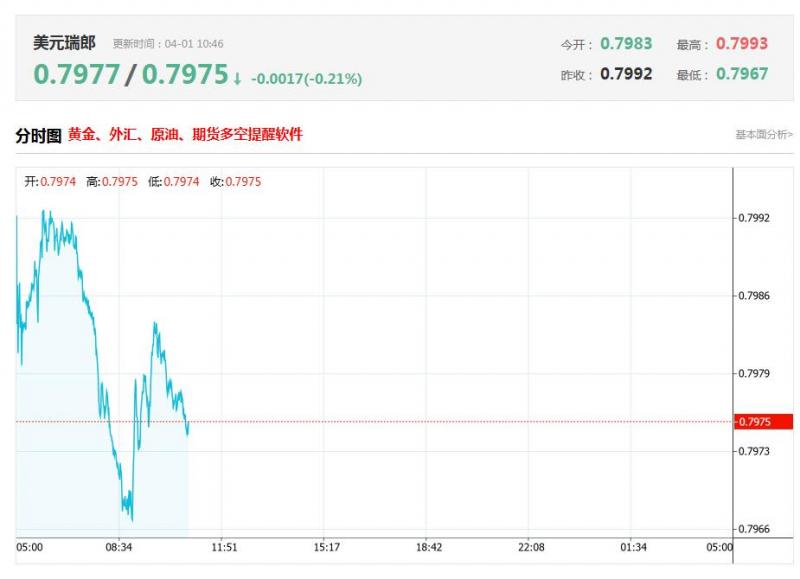Click the 今开 value 0.7983
The height and width of the screenshot is (579, 800).
(x=626, y=44)
